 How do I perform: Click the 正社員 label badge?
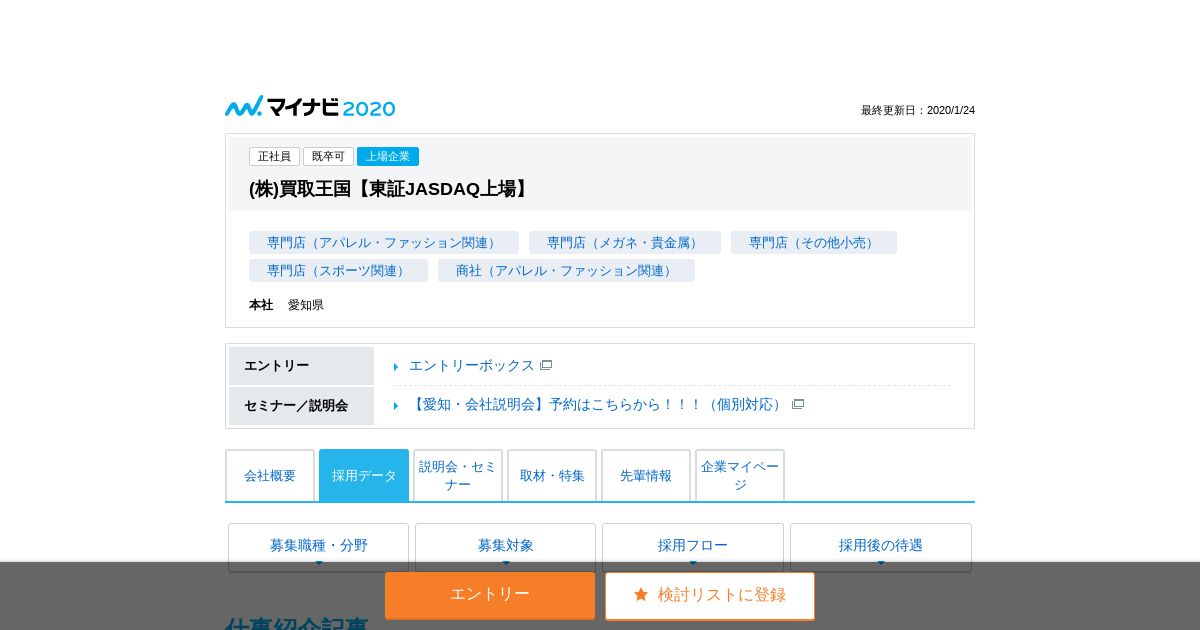[x=274, y=157]
